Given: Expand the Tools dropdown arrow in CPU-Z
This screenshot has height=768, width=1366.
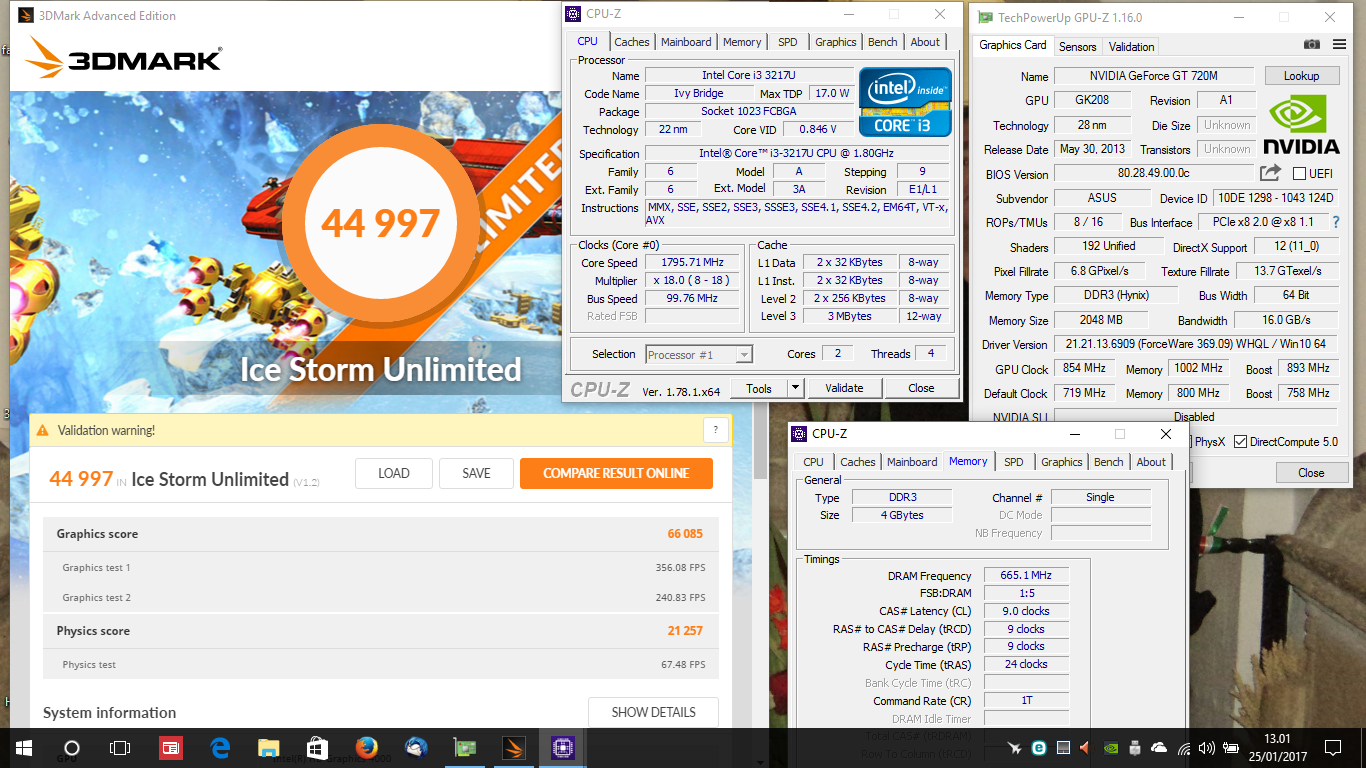Looking at the screenshot, I should click(x=795, y=388).
